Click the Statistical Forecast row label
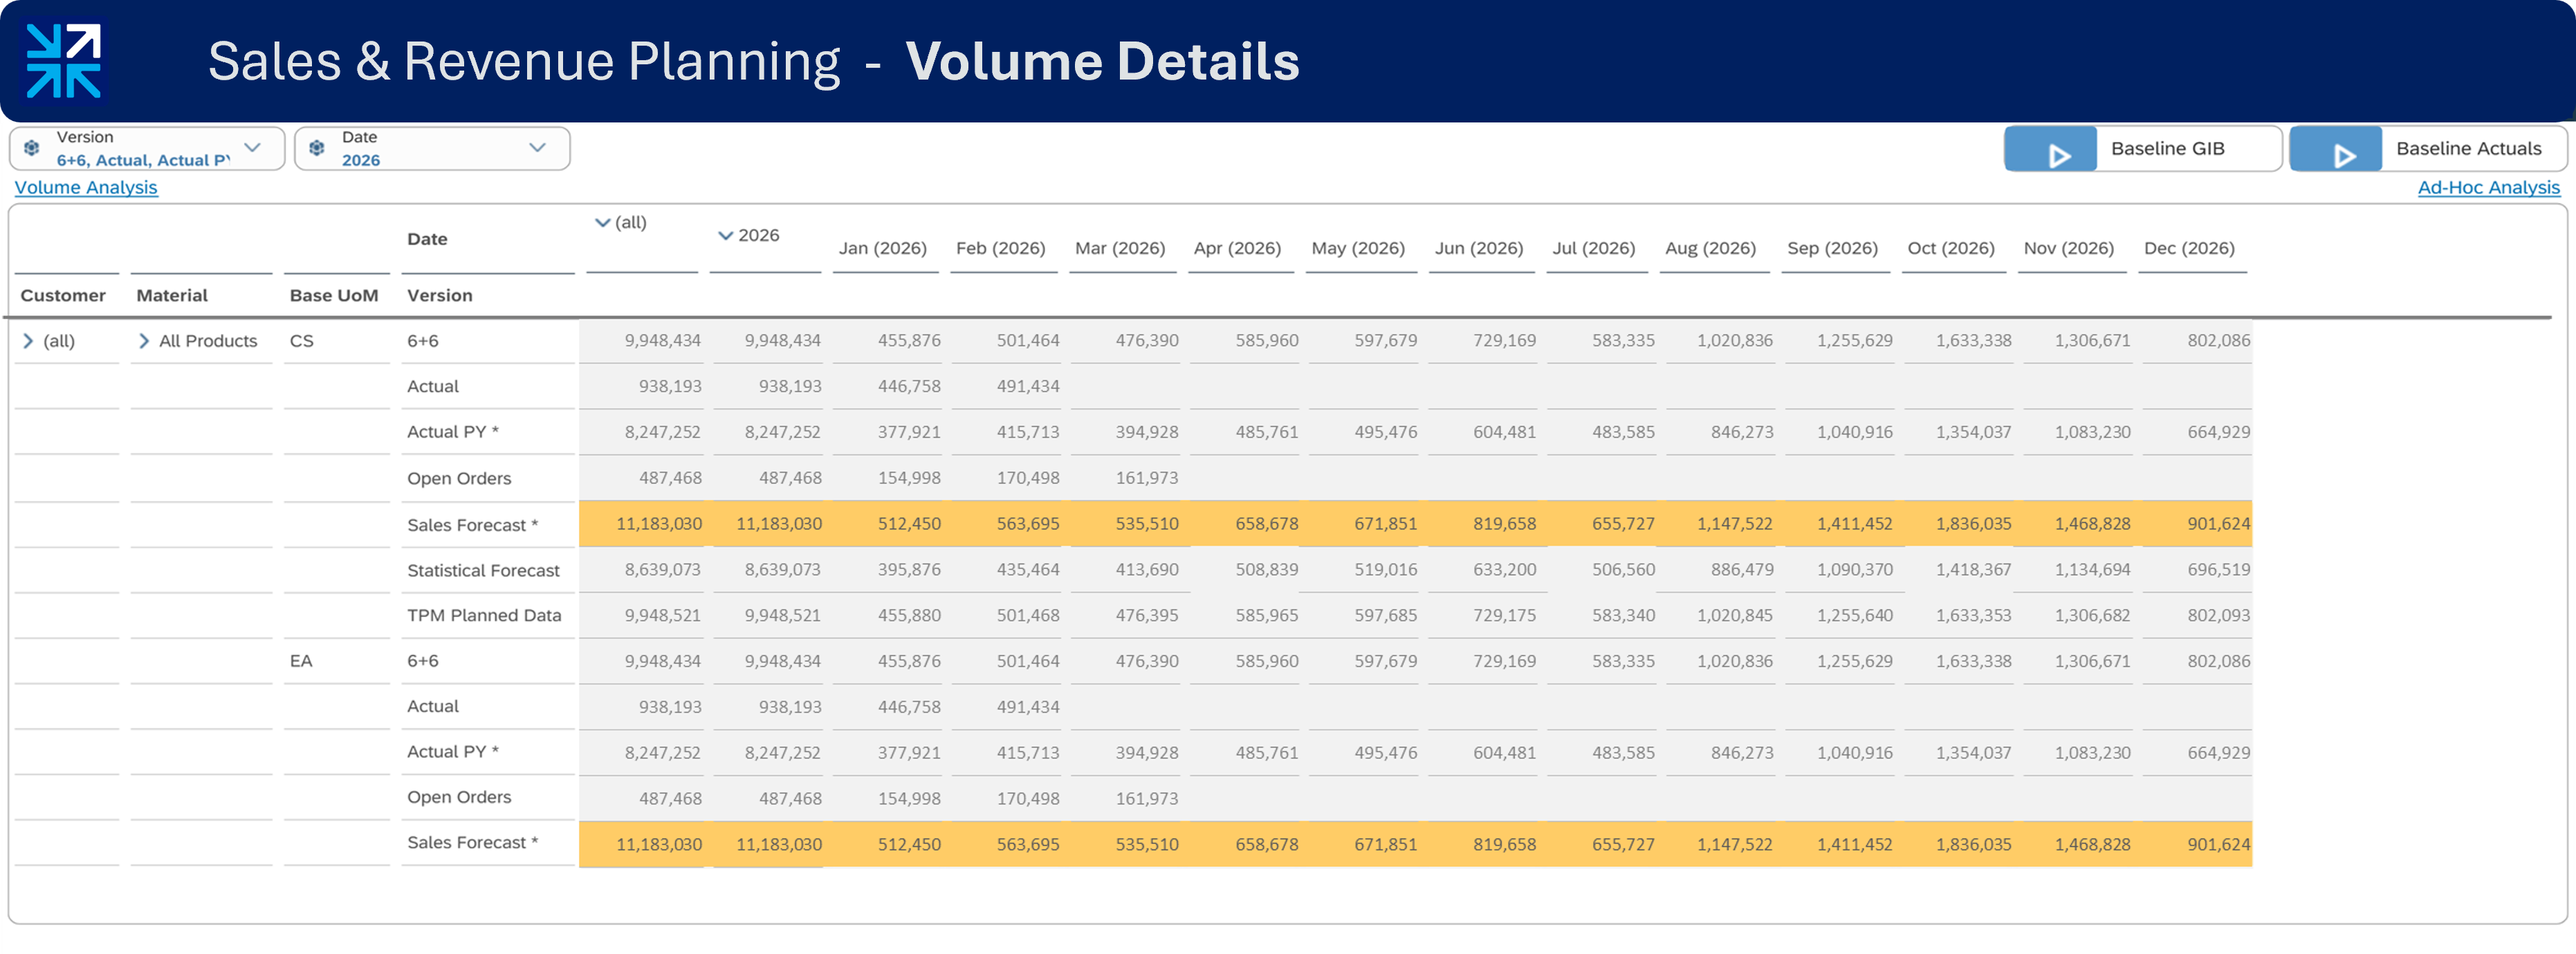The width and height of the screenshot is (2576, 954). tap(482, 570)
